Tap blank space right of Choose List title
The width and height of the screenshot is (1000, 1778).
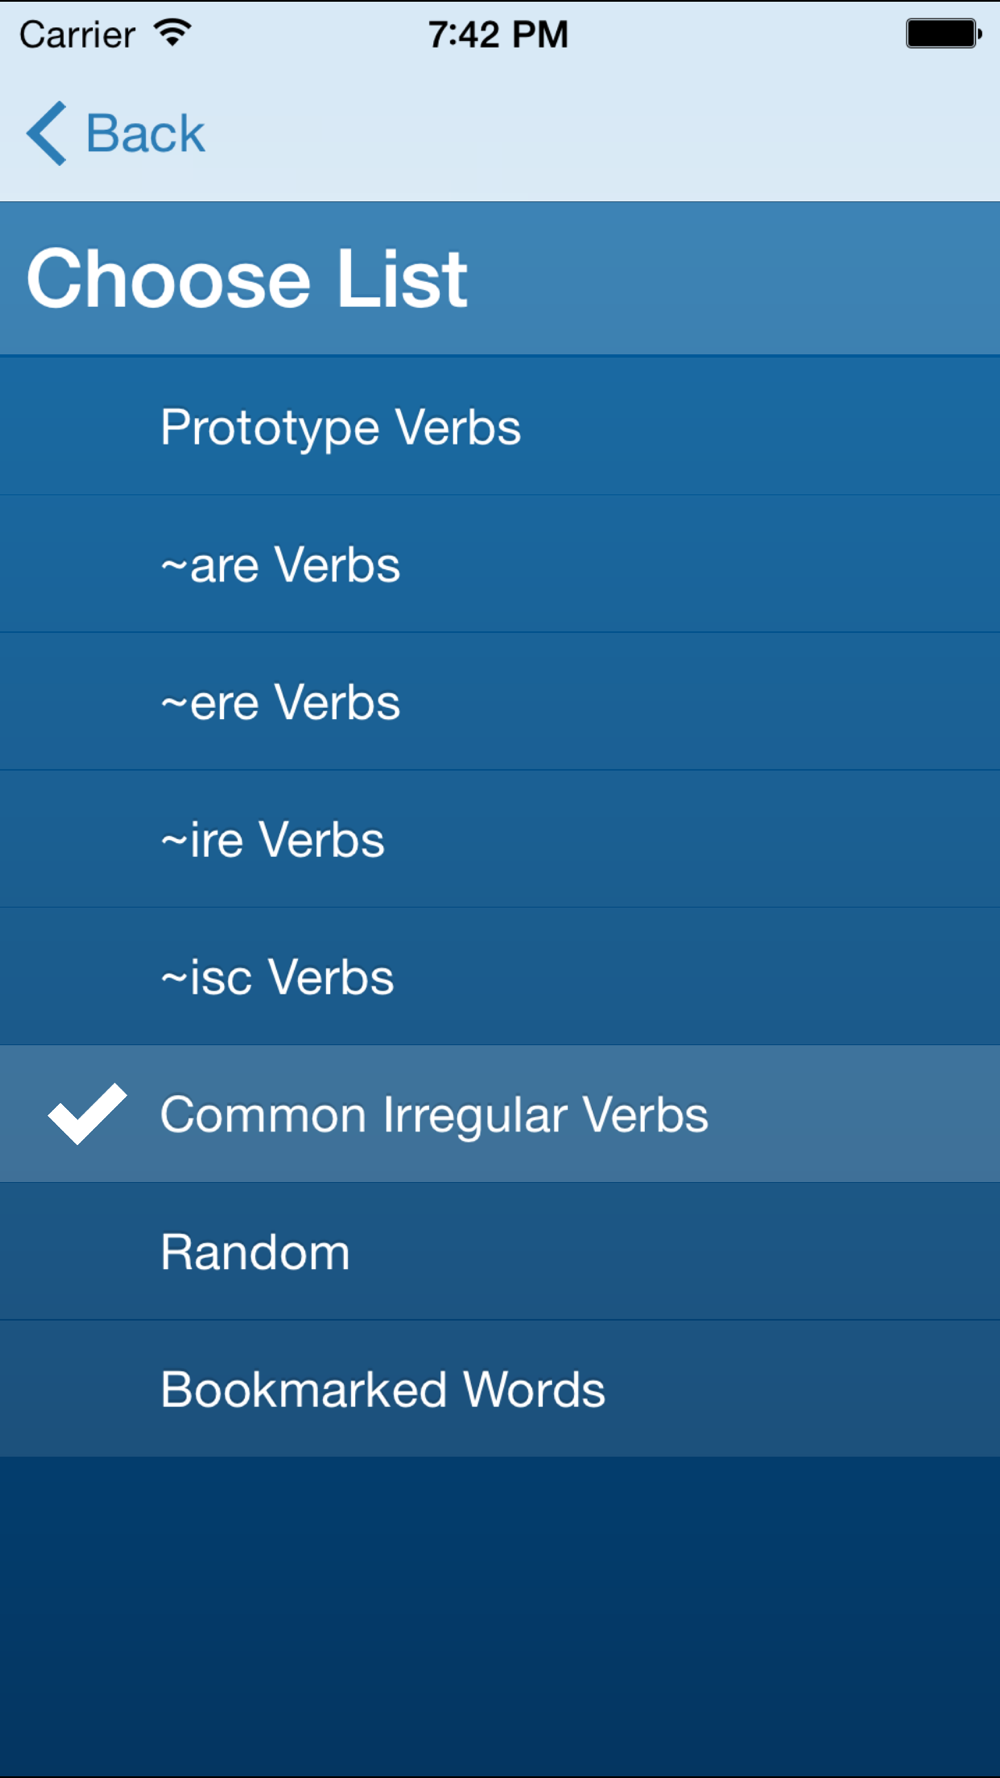[x=740, y=278]
